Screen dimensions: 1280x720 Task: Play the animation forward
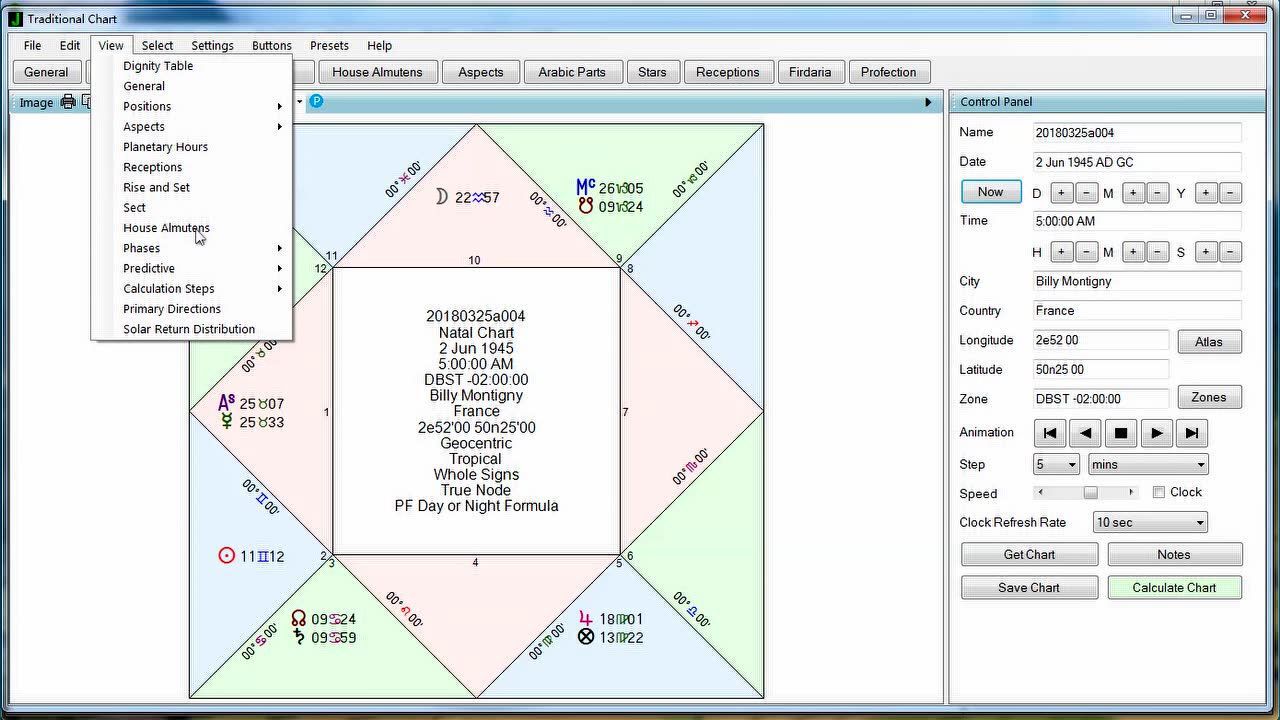click(x=1156, y=433)
